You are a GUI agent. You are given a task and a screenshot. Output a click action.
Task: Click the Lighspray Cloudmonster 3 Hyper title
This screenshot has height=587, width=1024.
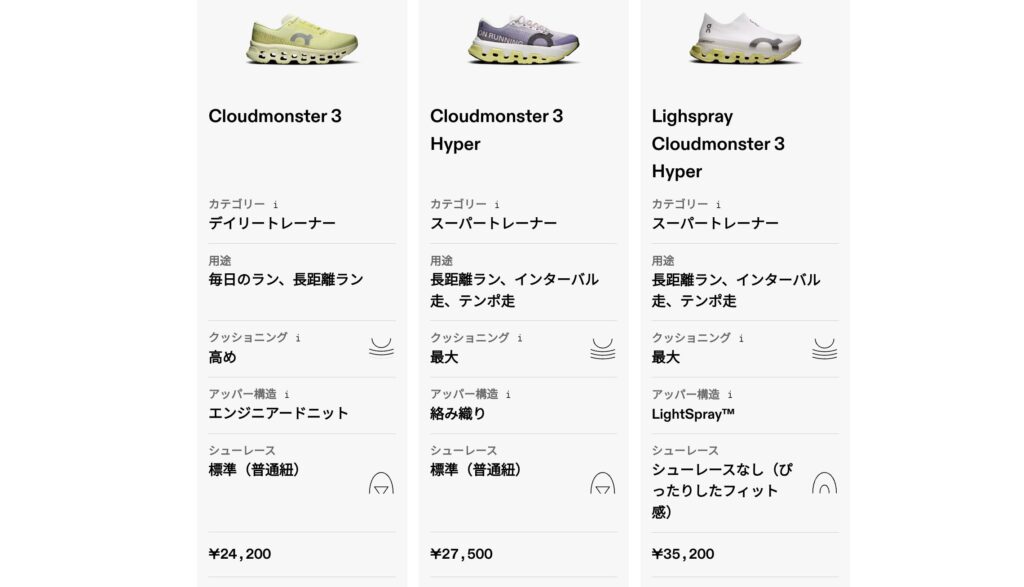[718, 144]
